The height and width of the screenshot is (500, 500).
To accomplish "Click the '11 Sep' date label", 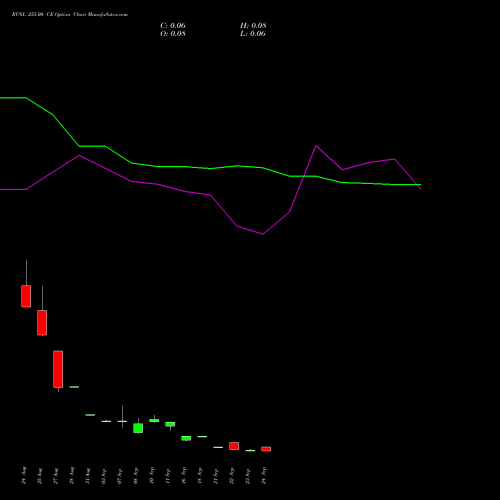I will (x=168, y=476).
